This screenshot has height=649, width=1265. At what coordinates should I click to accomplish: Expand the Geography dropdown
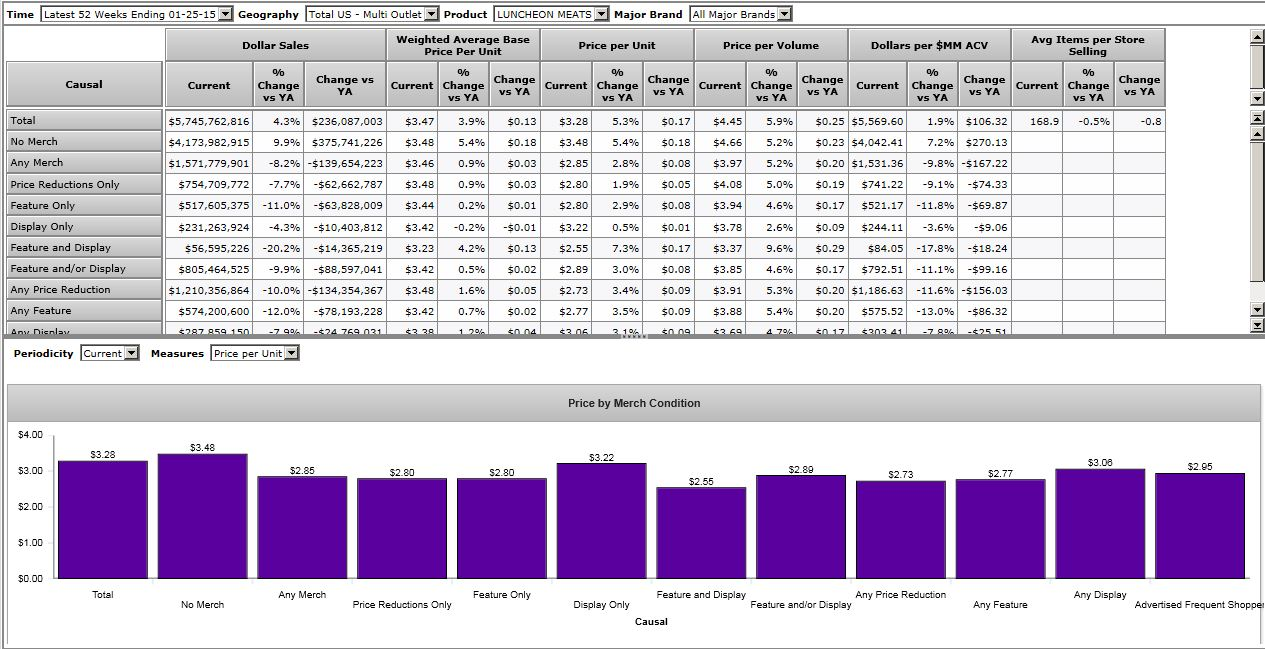click(371, 14)
